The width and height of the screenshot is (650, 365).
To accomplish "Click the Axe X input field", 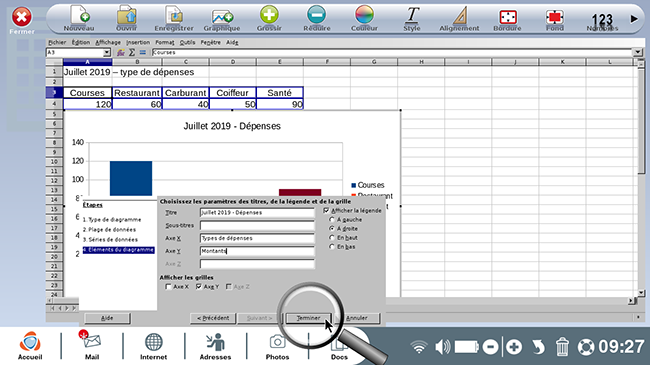I will [x=257, y=238].
